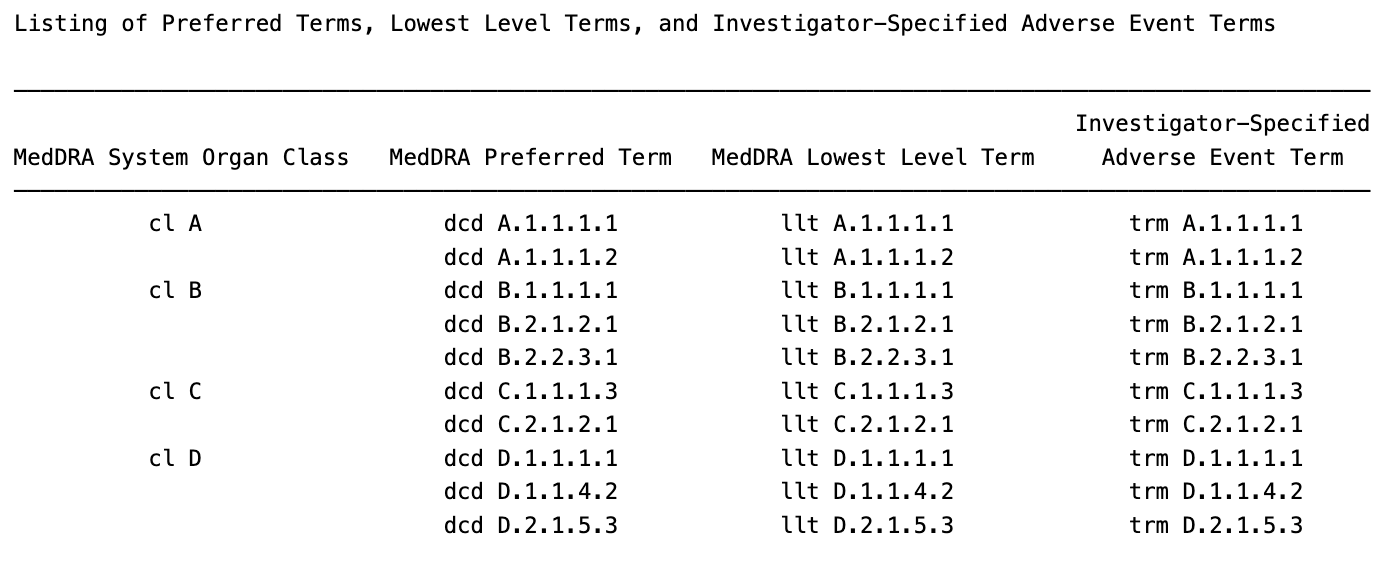Click investigator term trm C.2.1.2.1
The width and height of the screenshot is (1394, 574).
[1216, 424]
